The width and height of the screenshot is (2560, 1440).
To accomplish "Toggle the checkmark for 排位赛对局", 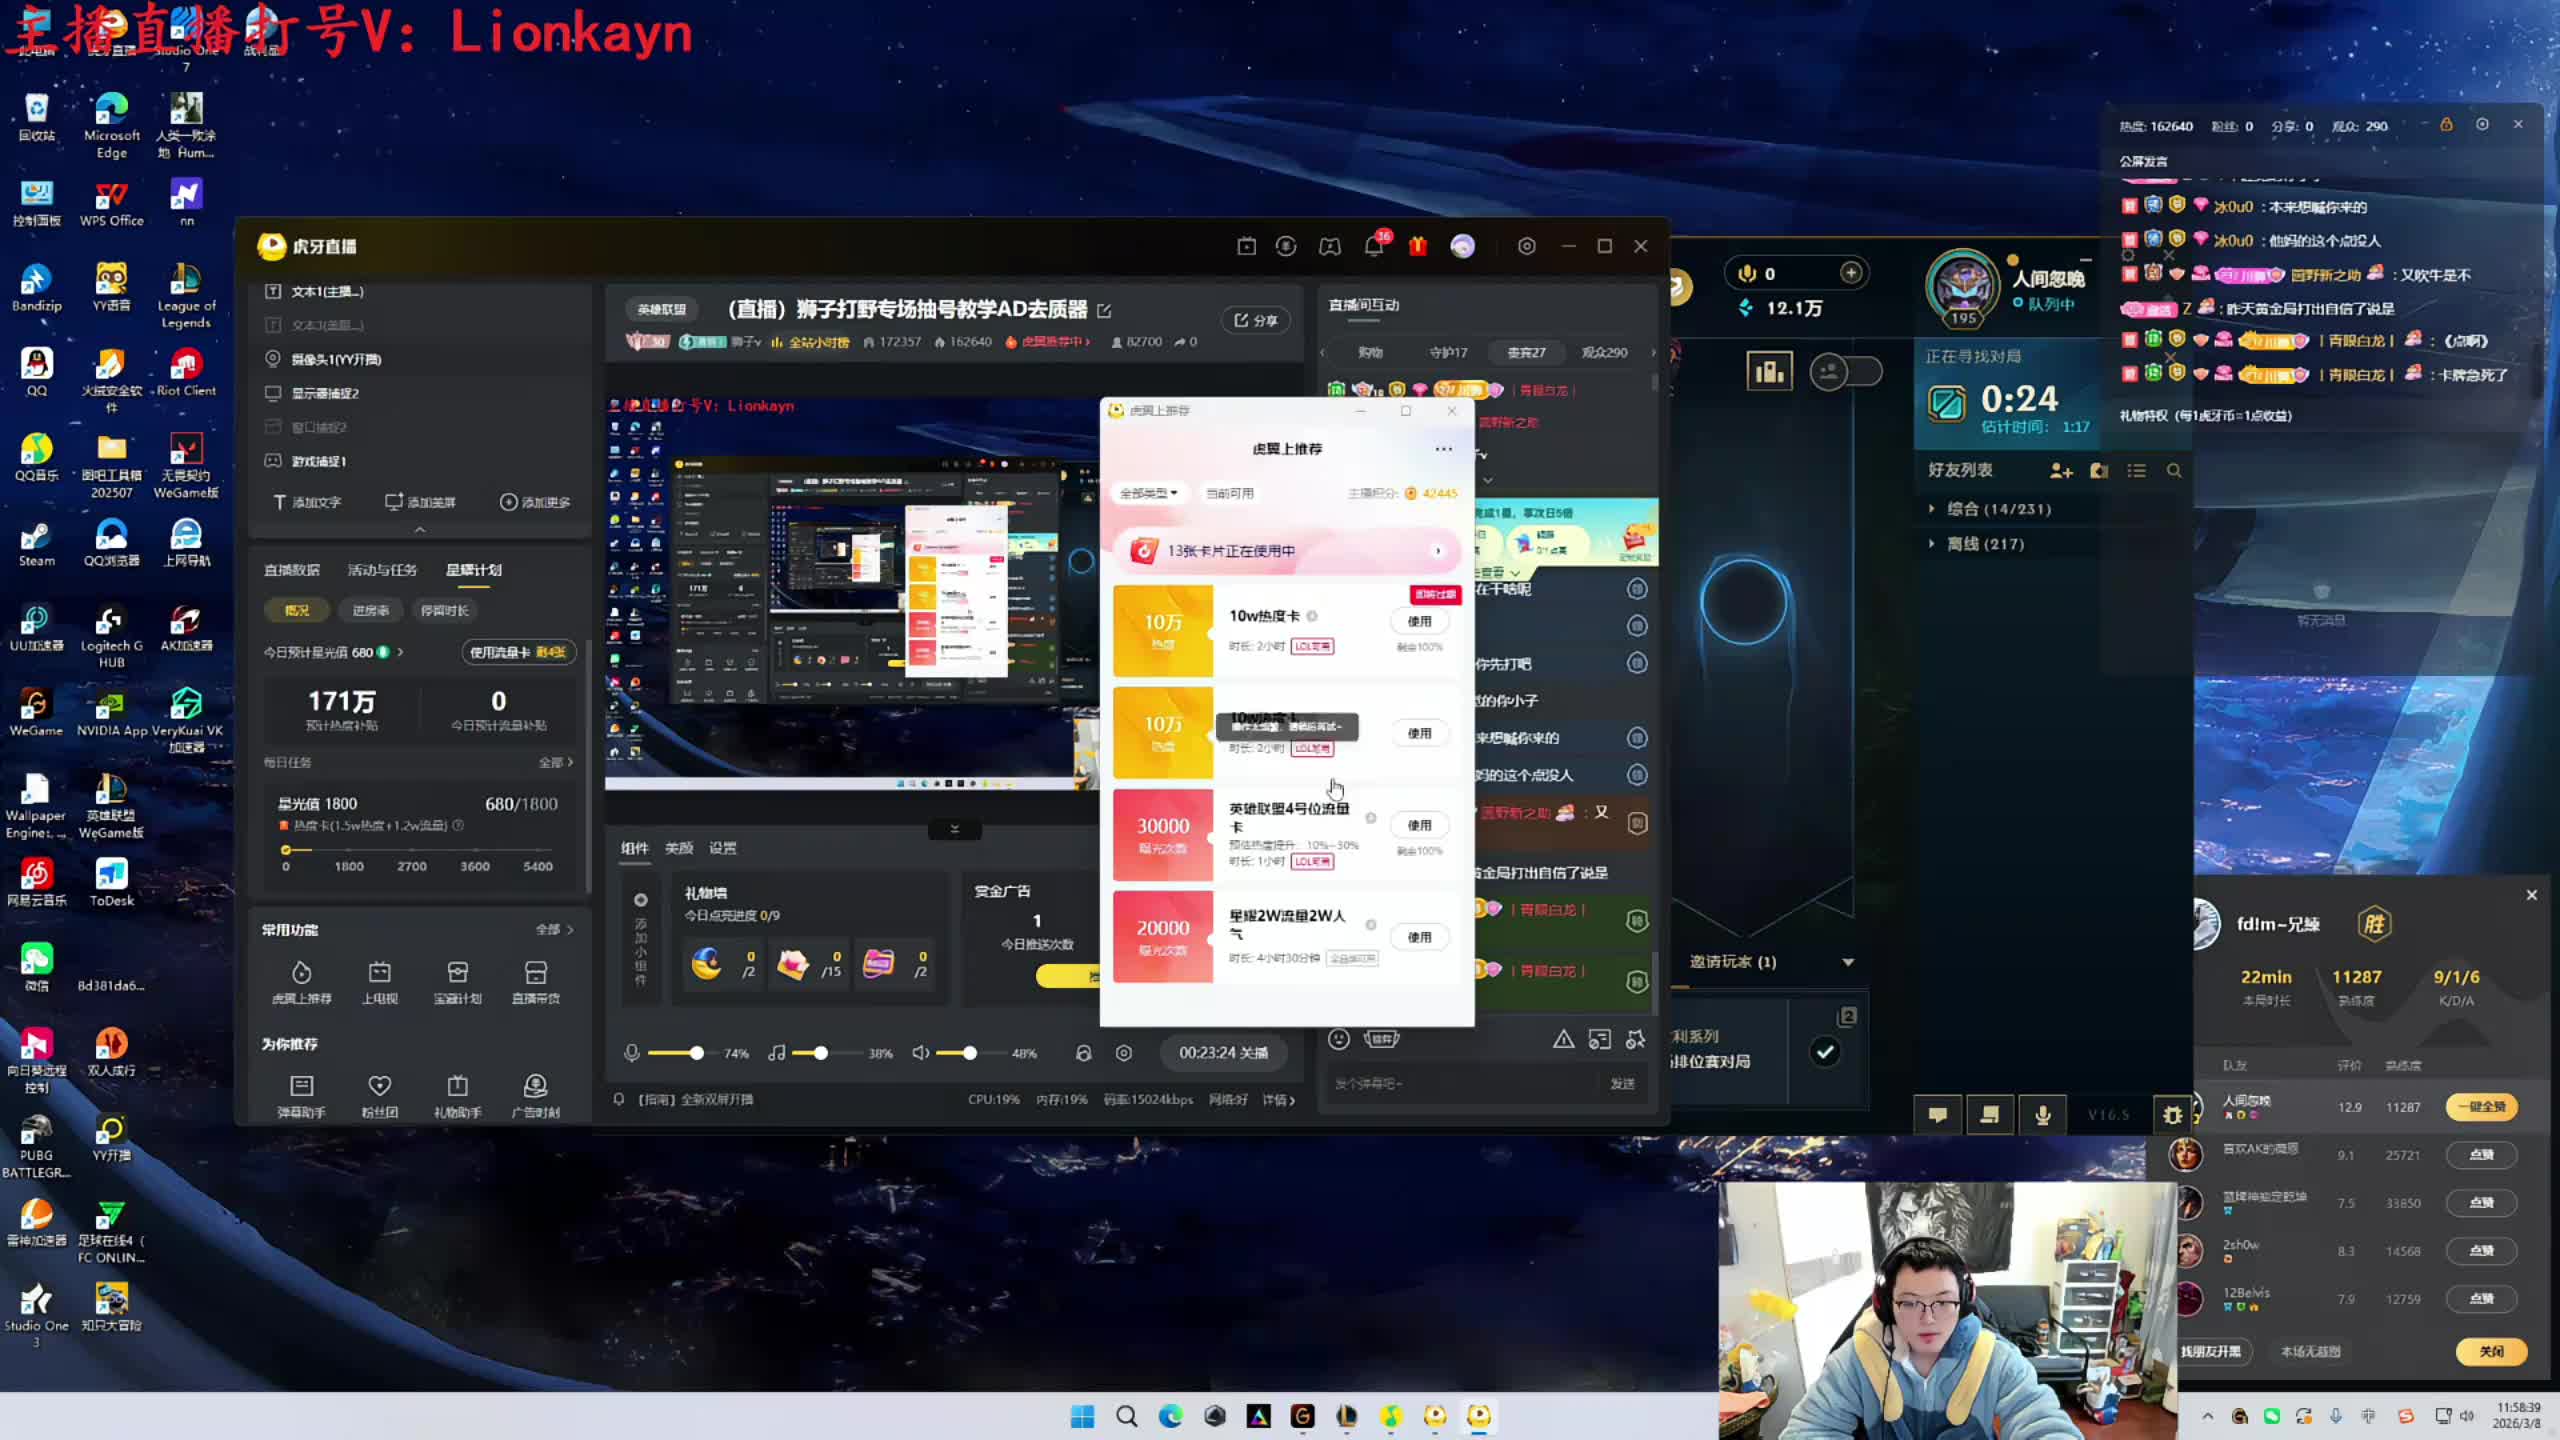I will (x=1825, y=1051).
